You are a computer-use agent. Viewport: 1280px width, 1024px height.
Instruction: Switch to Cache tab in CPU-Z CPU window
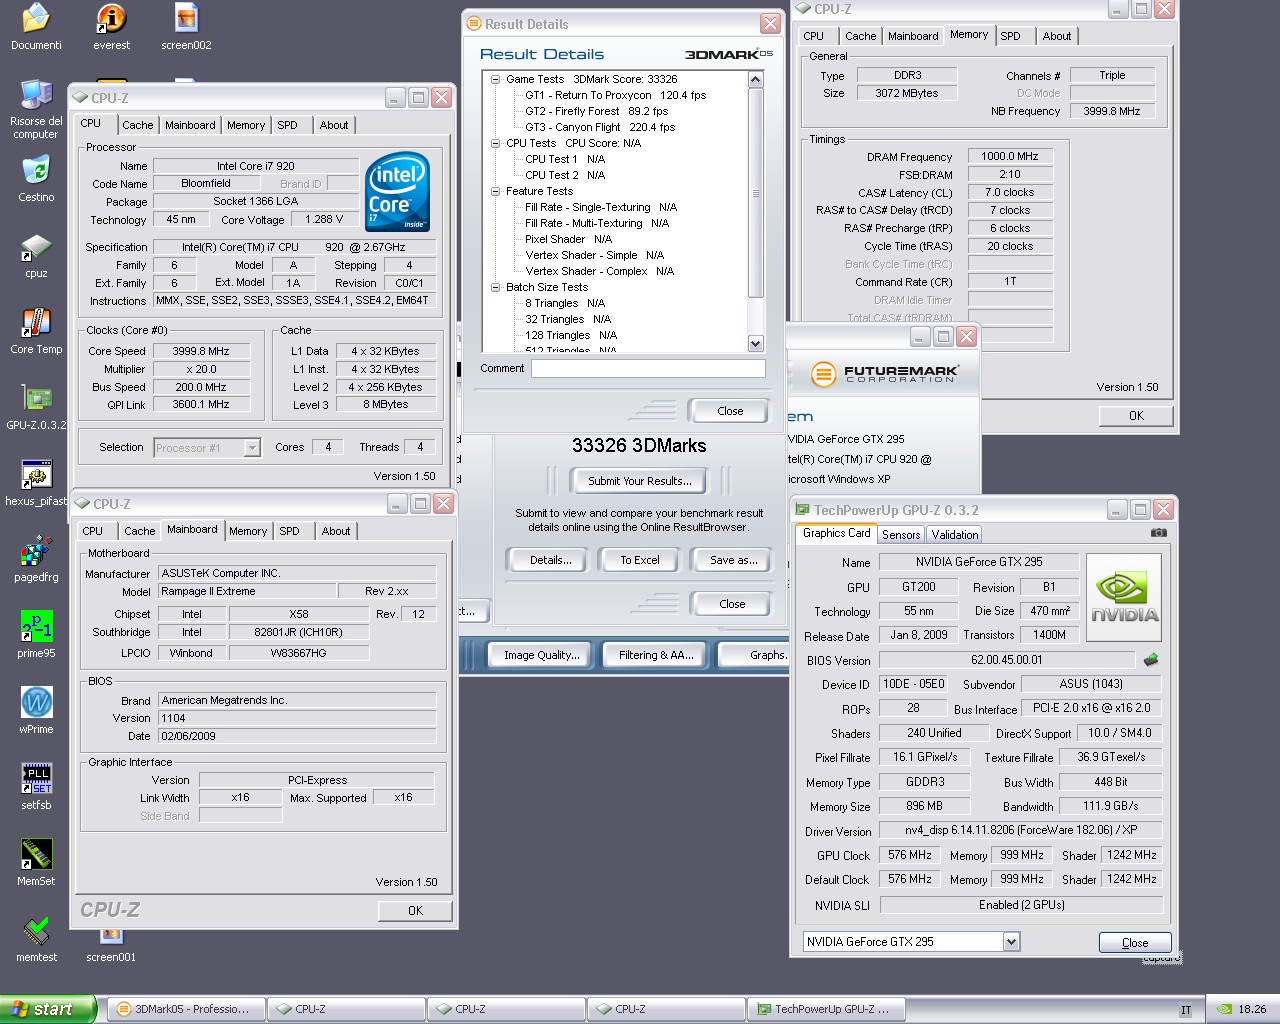tap(138, 125)
